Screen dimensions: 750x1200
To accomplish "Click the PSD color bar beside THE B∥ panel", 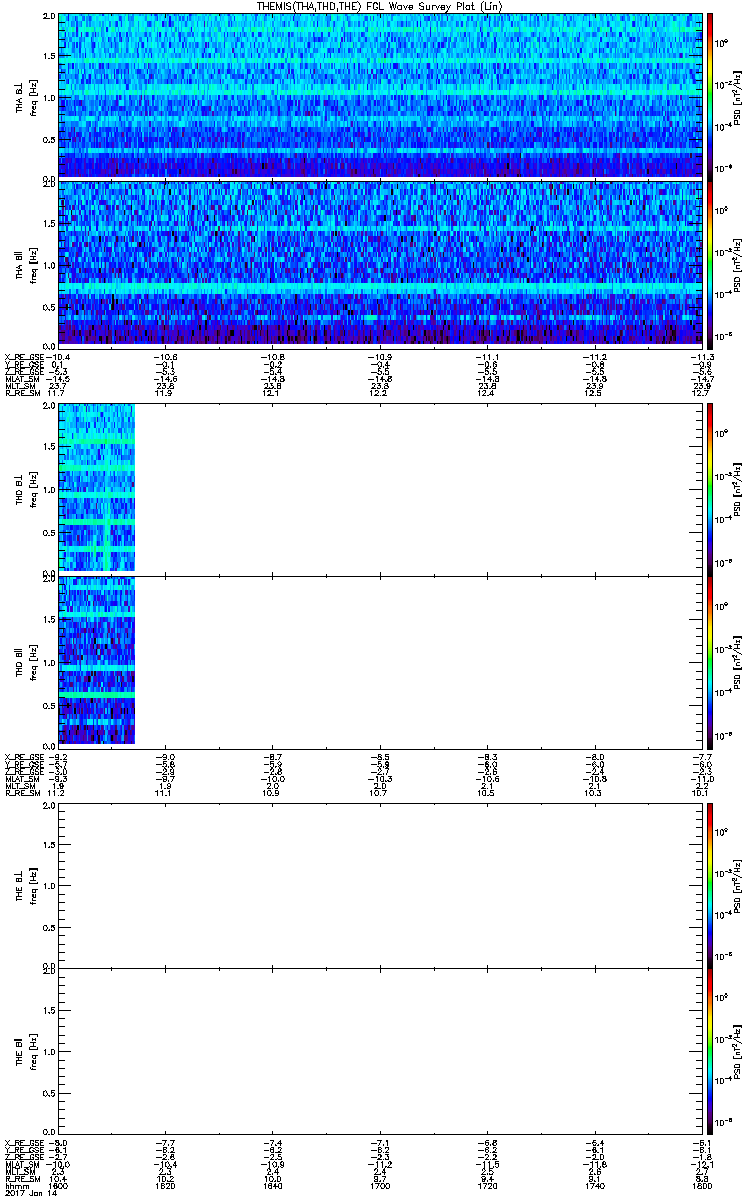I will [x=710, y=1050].
